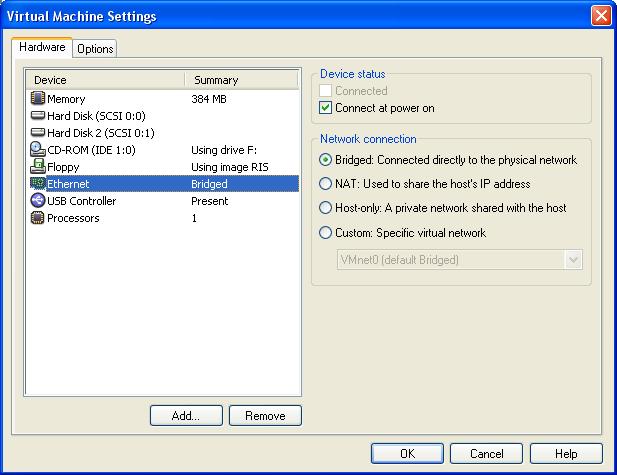Select Custom specific virtual network option
Viewport: 617px width, 475px height.
click(x=325, y=233)
